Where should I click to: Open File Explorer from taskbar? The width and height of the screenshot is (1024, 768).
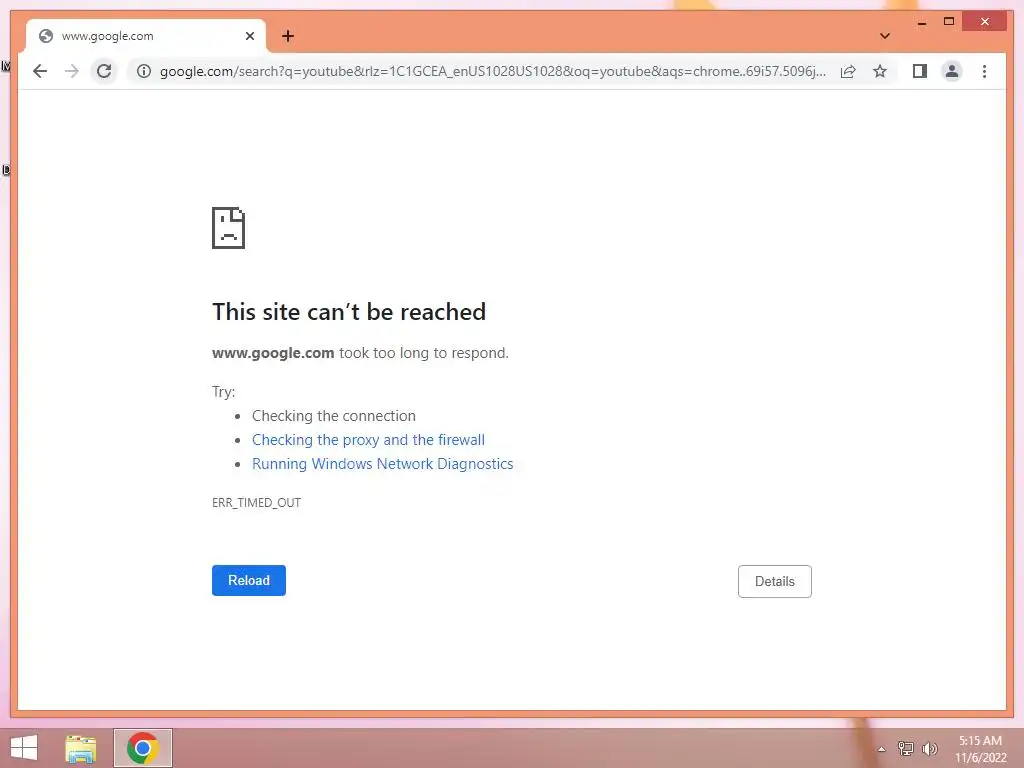81,748
